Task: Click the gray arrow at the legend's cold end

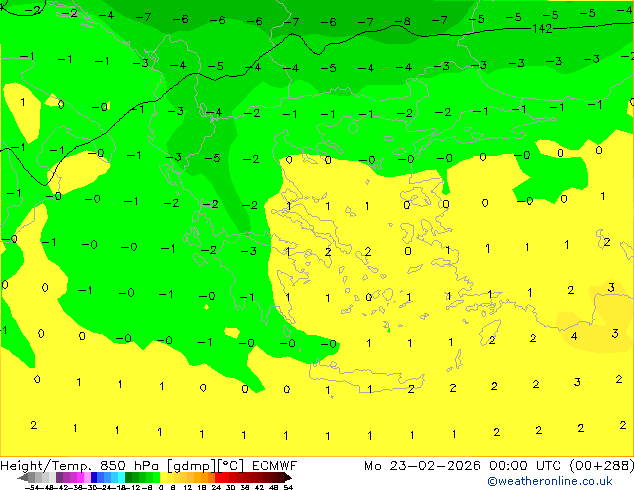Action: (23, 477)
